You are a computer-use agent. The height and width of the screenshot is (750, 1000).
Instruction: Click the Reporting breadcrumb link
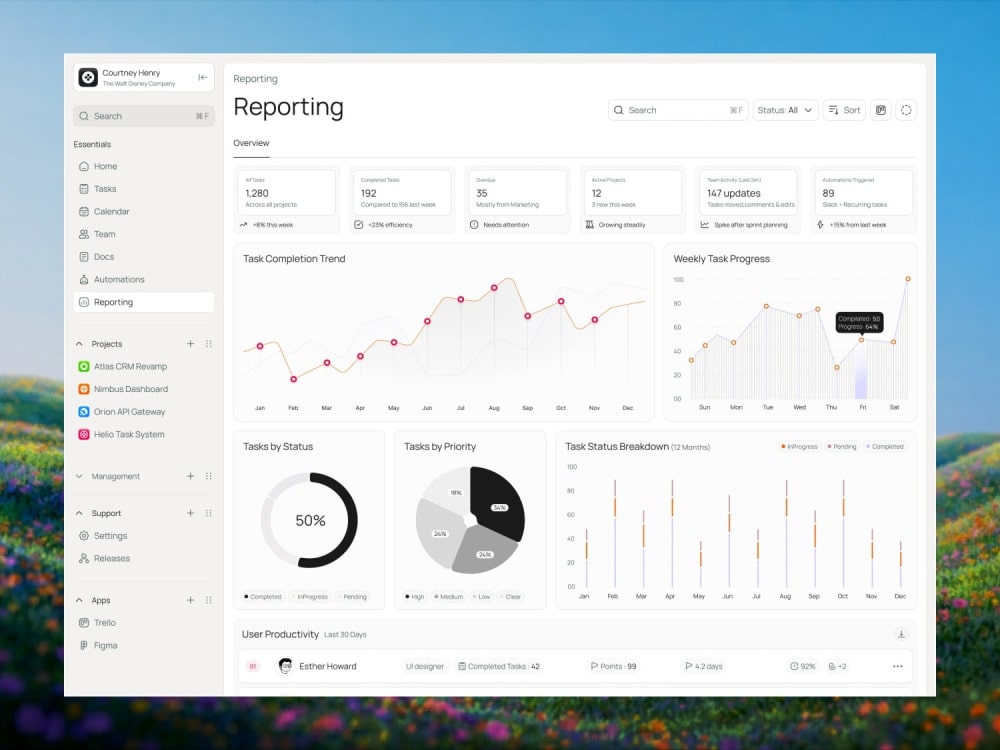[256, 78]
